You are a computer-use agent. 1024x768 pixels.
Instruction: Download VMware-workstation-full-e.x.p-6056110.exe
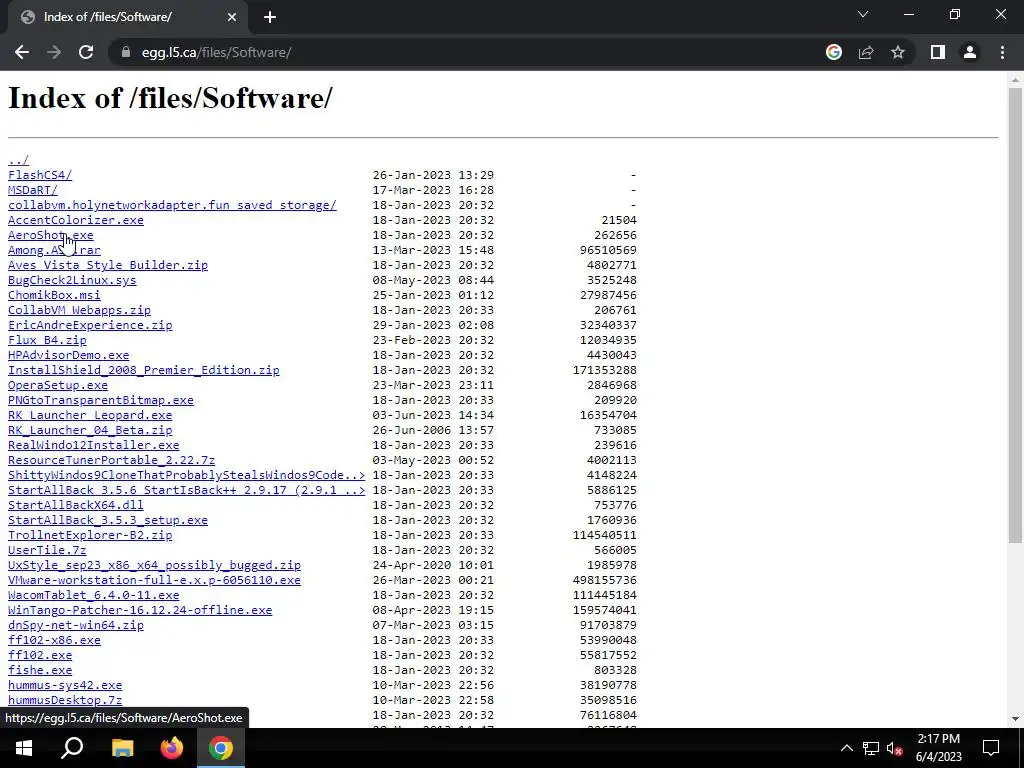[154, 581]
